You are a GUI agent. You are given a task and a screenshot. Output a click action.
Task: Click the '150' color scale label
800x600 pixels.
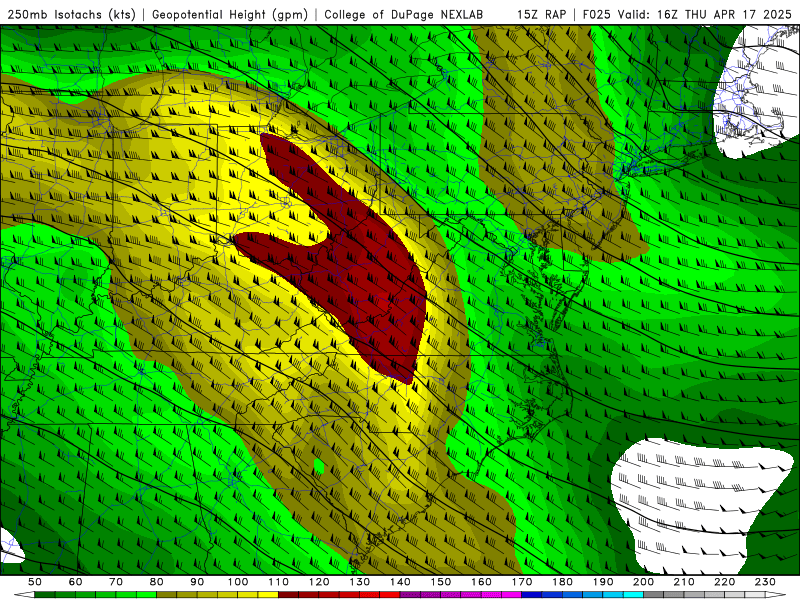tap(440, 582)
